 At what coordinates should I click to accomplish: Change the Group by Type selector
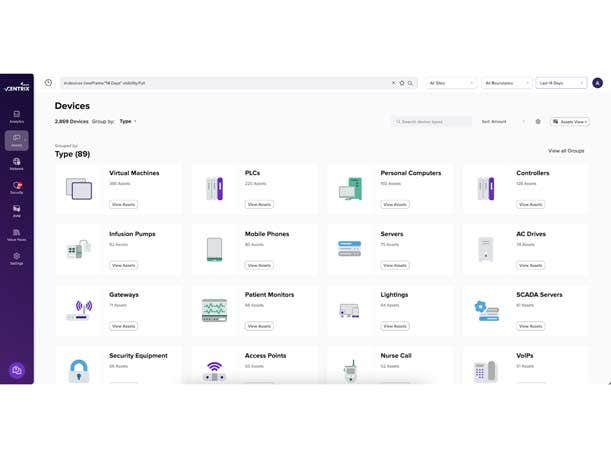[127, 121]
